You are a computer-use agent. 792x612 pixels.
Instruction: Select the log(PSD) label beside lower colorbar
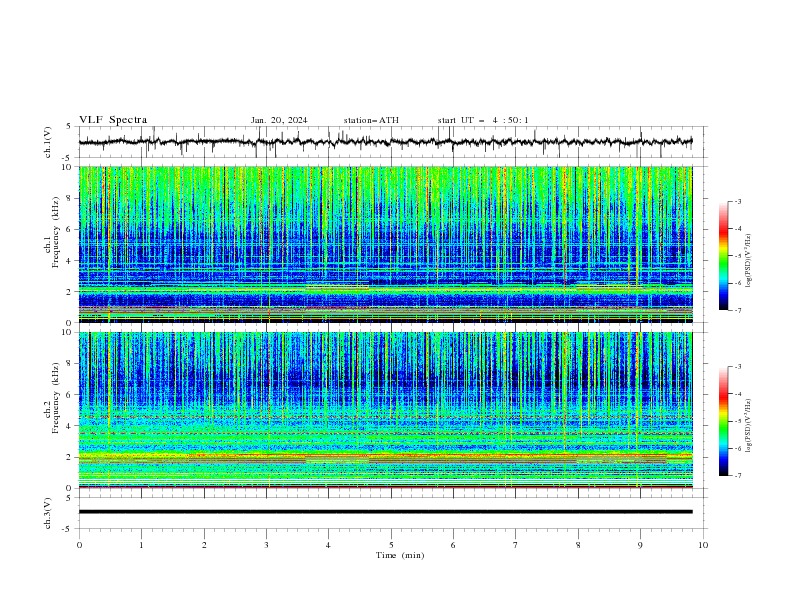[749, 426]
